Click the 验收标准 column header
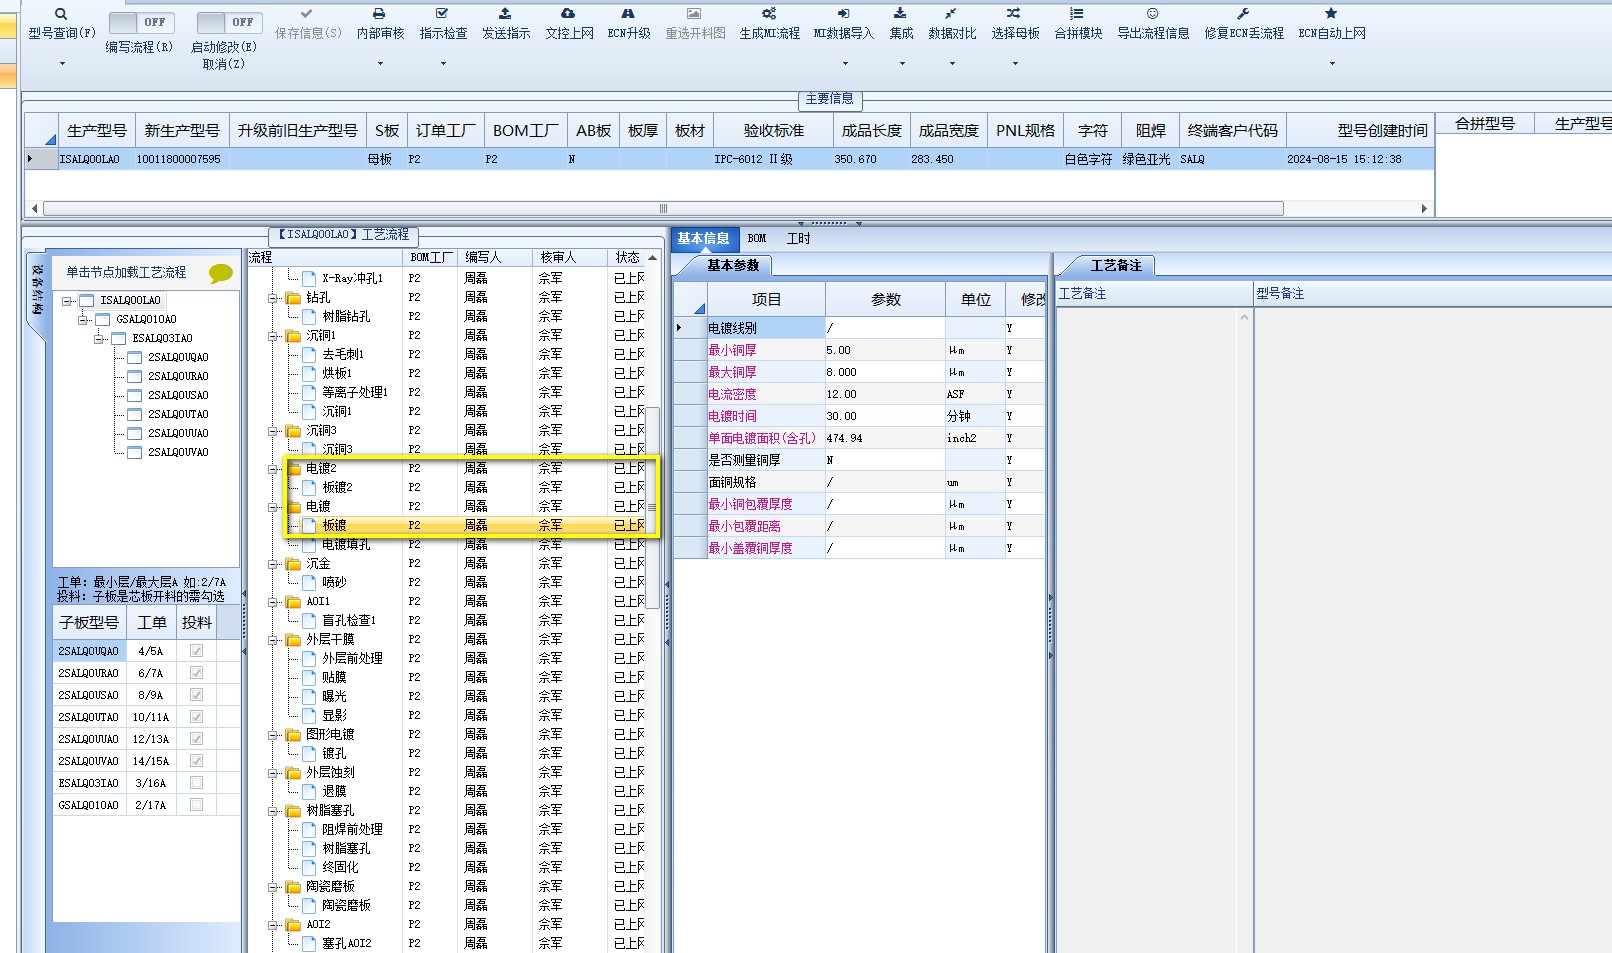This screenshot has width=1612, height=953. coord(774,131)
